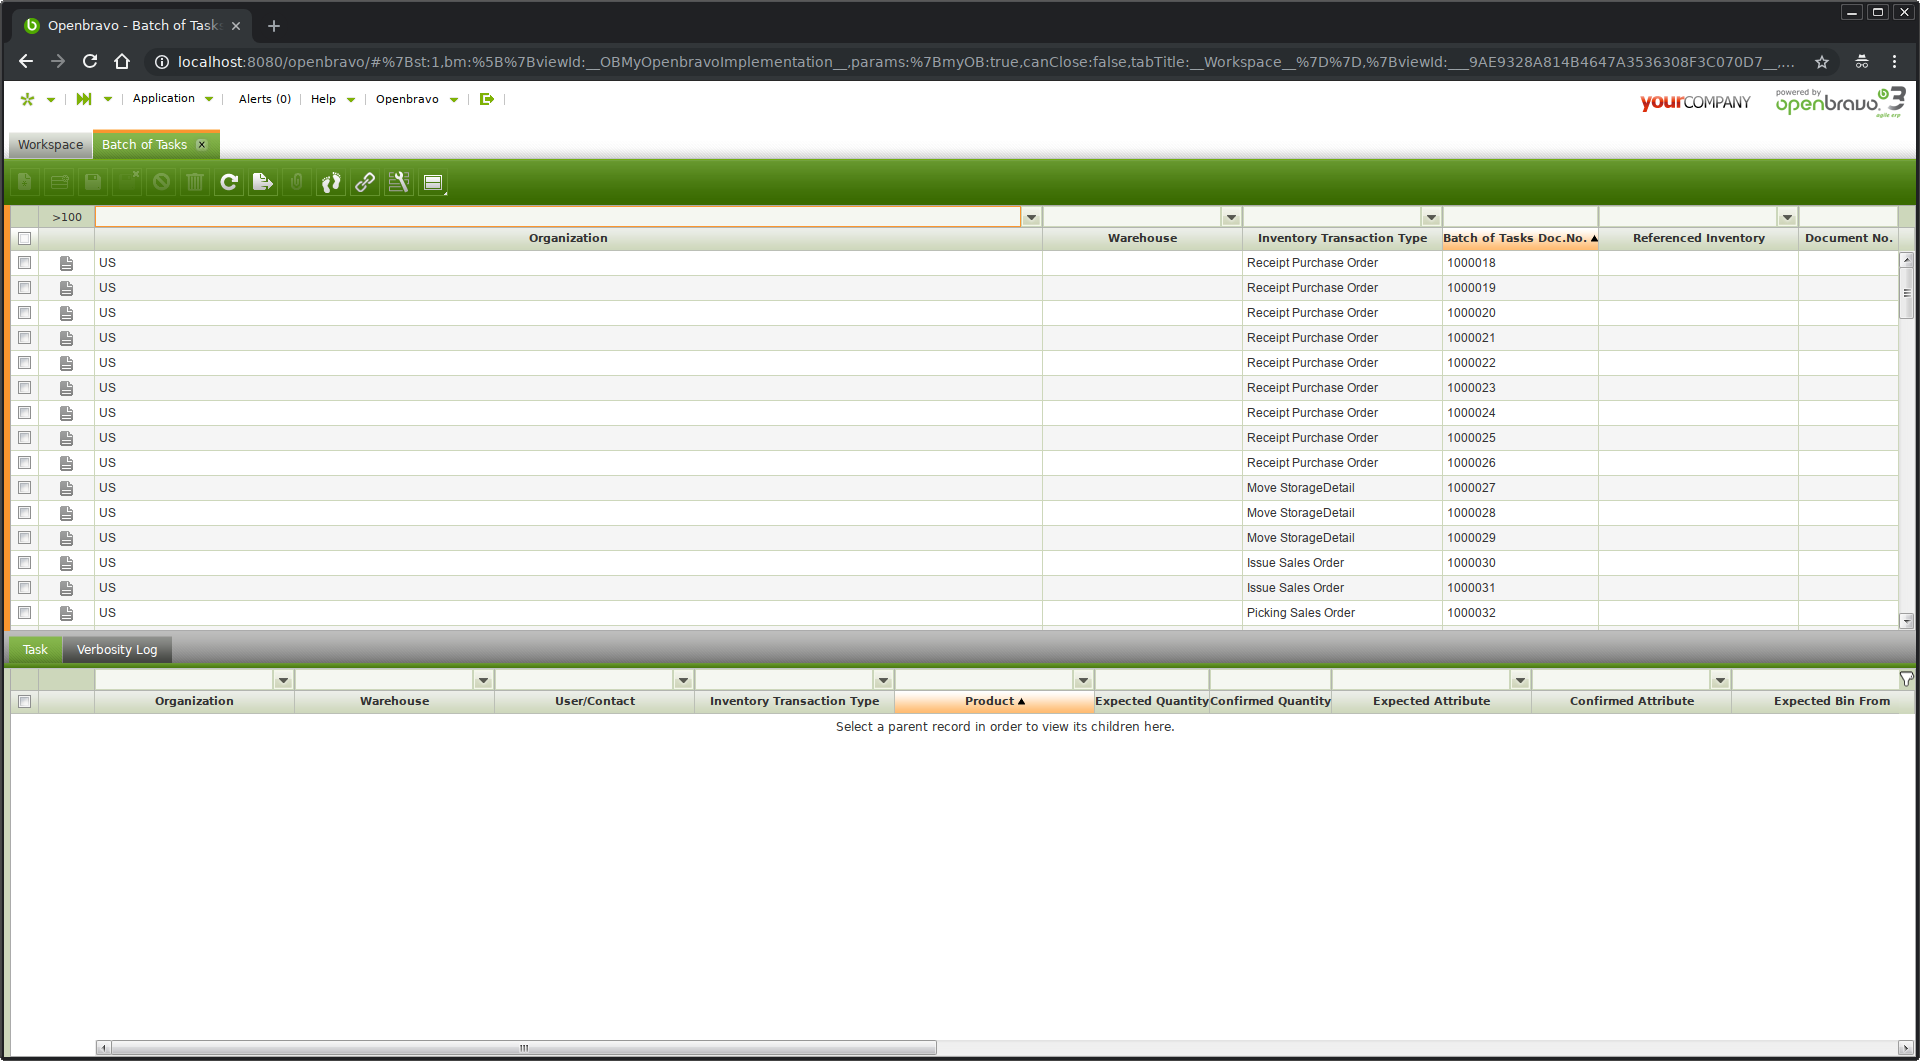Click the quick launch skip-forward icon
Screen dimensions: 1920x1061
84,99
